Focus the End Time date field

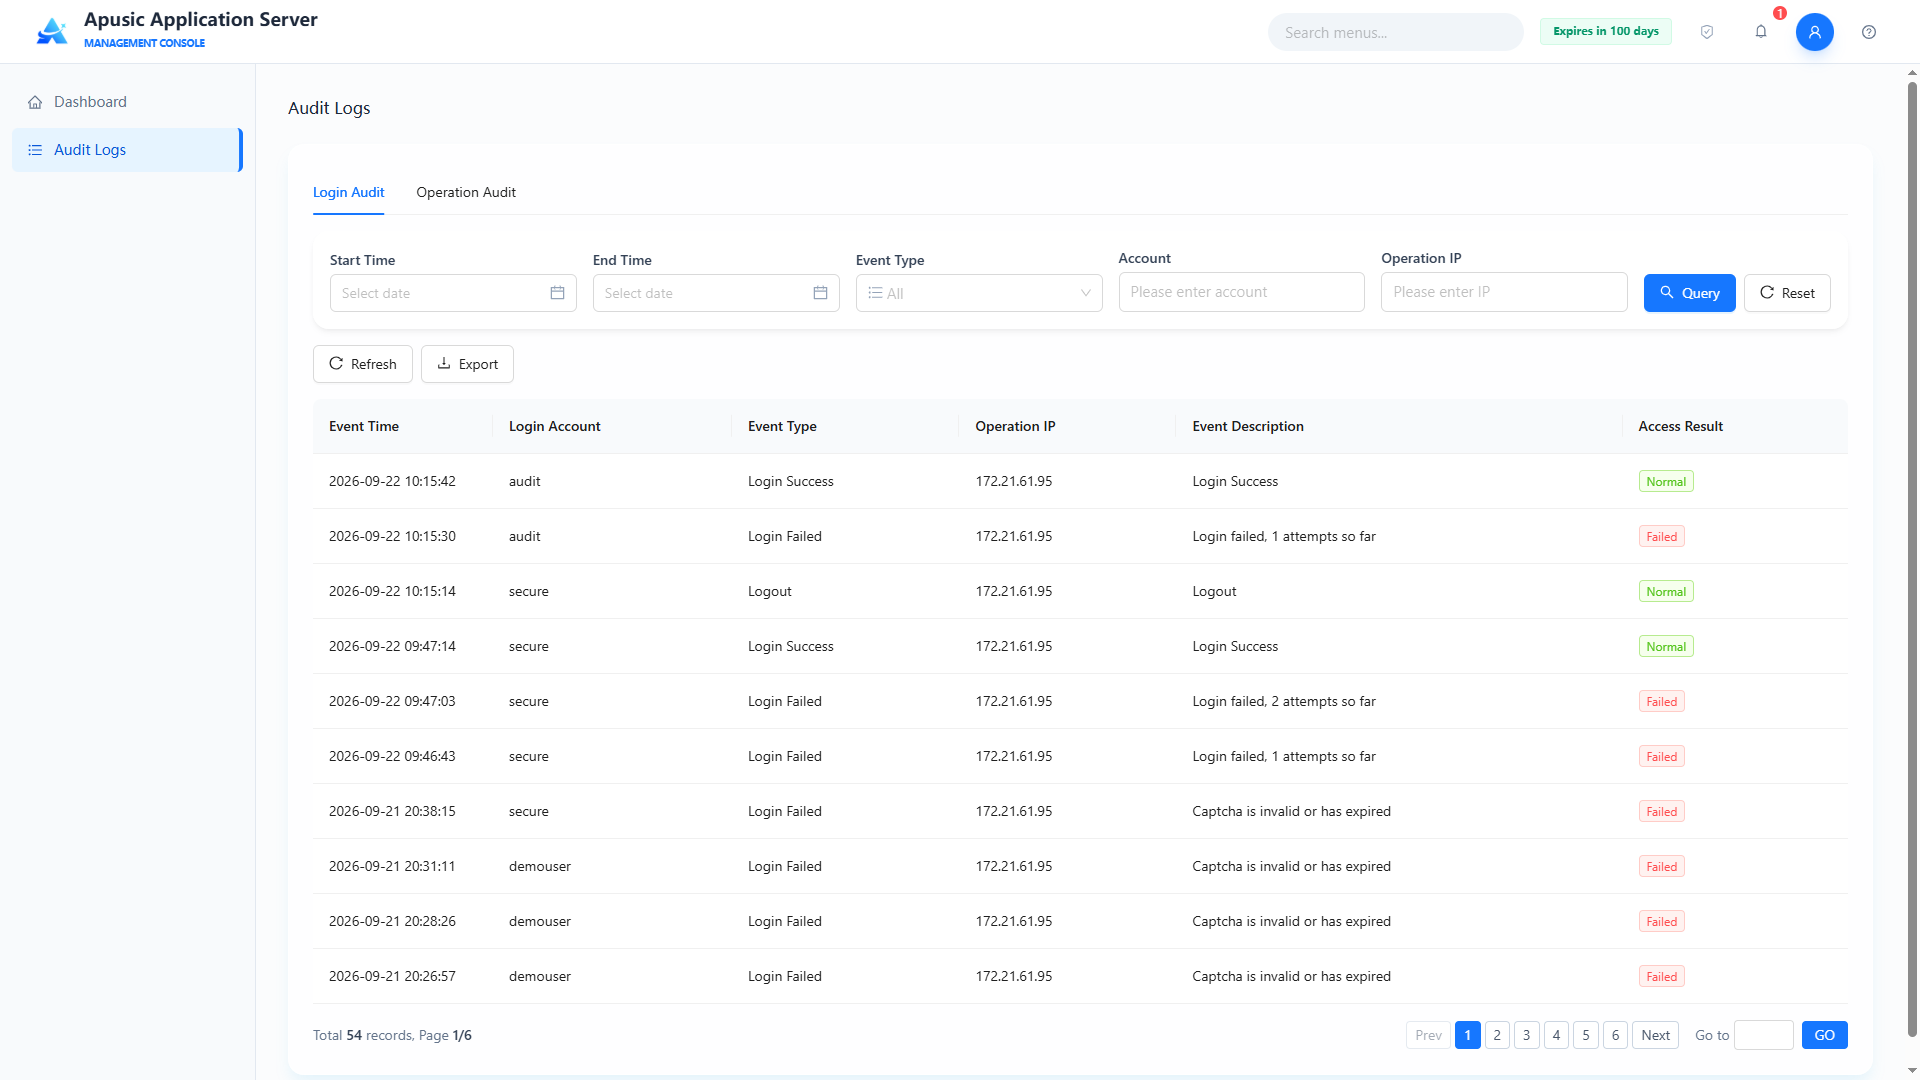pos(716,293)
